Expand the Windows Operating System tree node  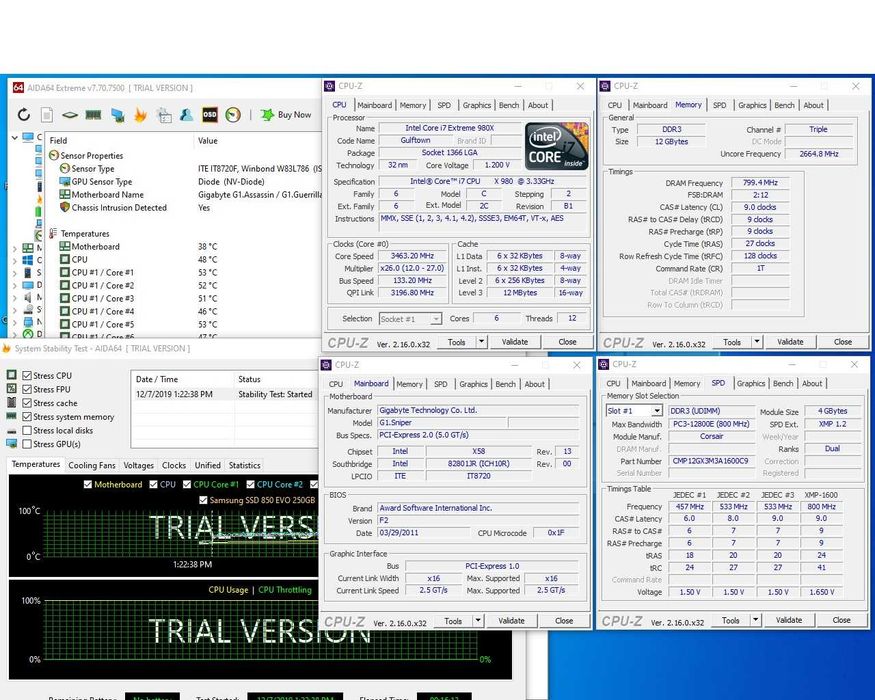click(15, 261)
